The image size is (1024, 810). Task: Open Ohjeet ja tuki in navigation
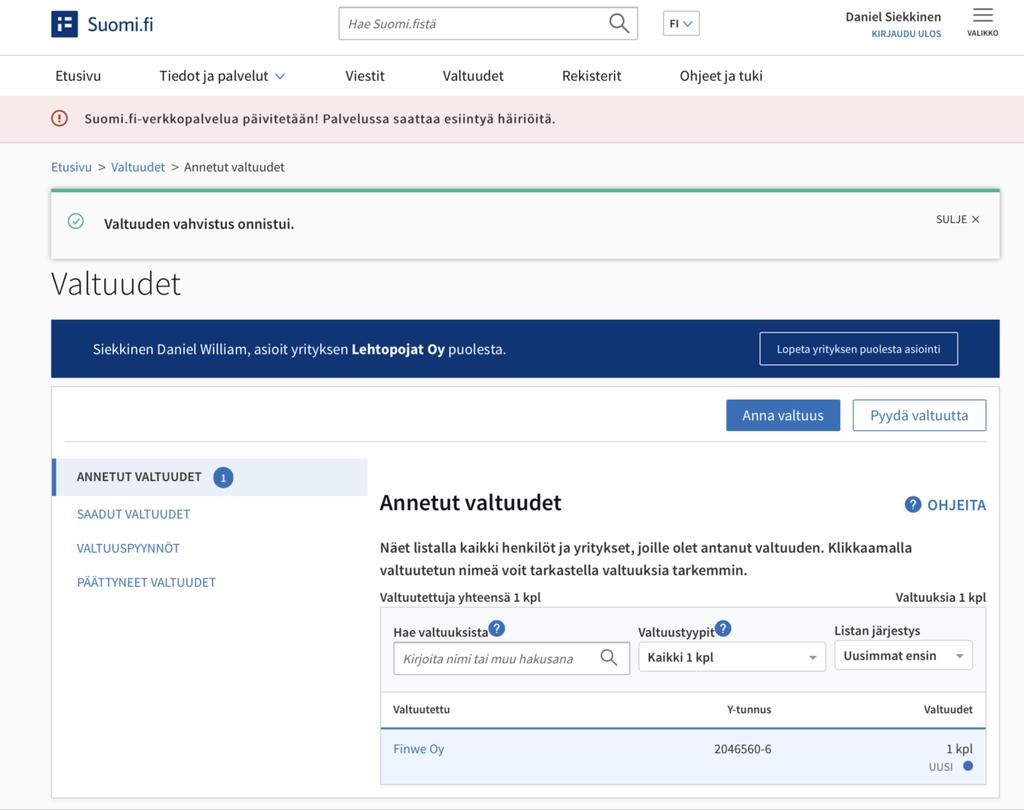click(721, 76)
